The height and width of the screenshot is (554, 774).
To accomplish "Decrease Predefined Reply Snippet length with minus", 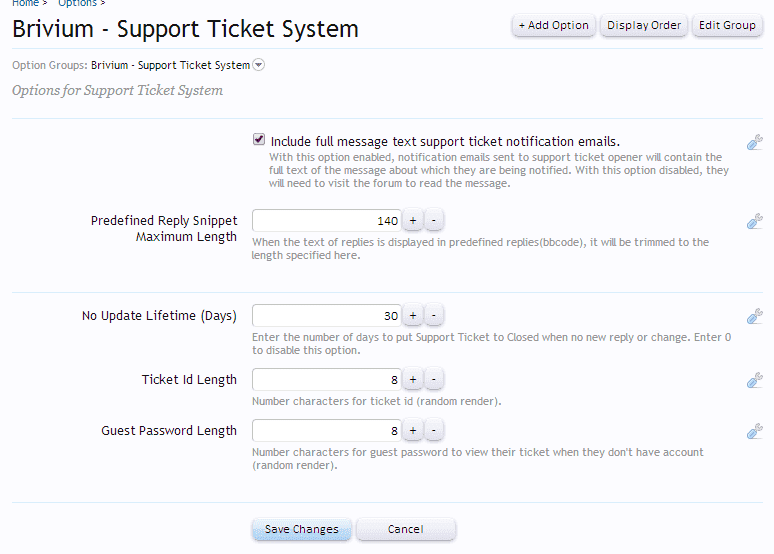I will coord(434,220).
